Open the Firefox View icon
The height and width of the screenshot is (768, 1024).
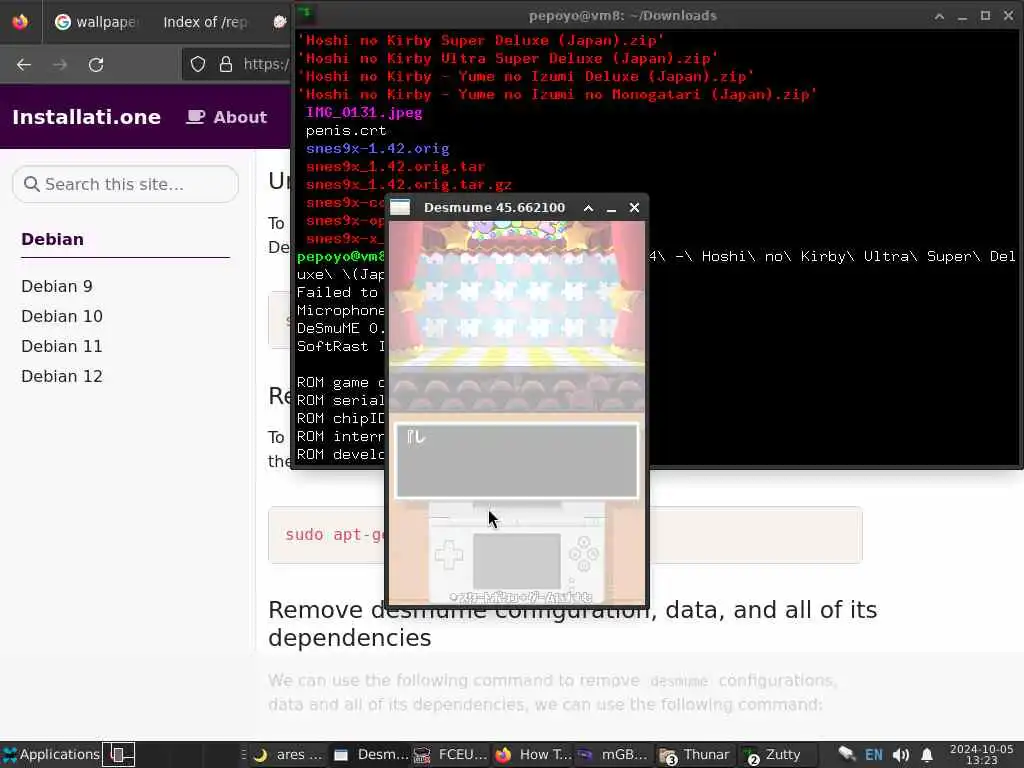(20, 22)
